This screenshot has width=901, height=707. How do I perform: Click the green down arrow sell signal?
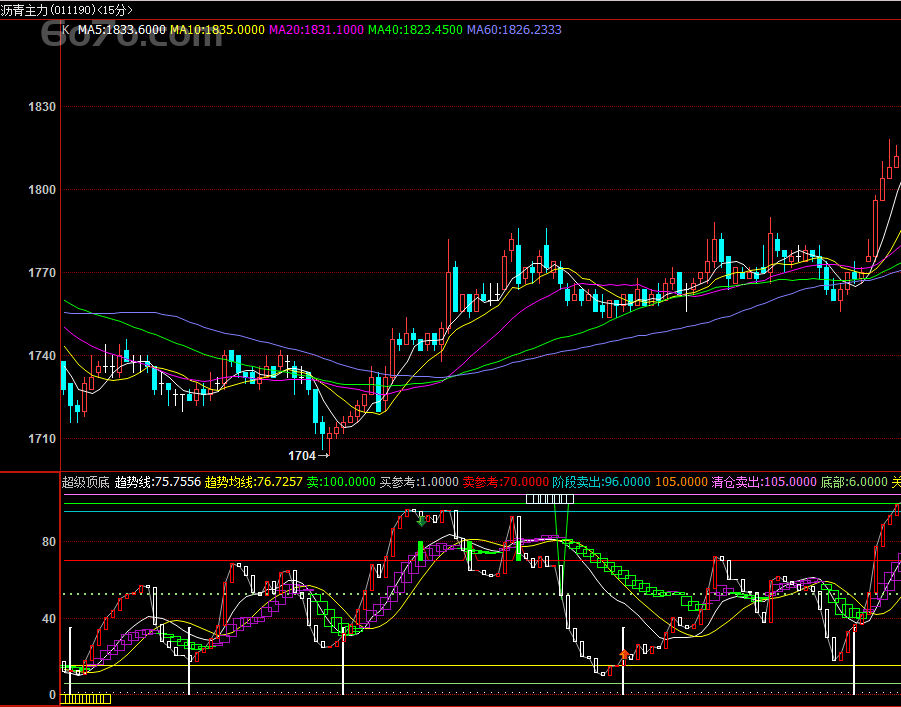421,519
